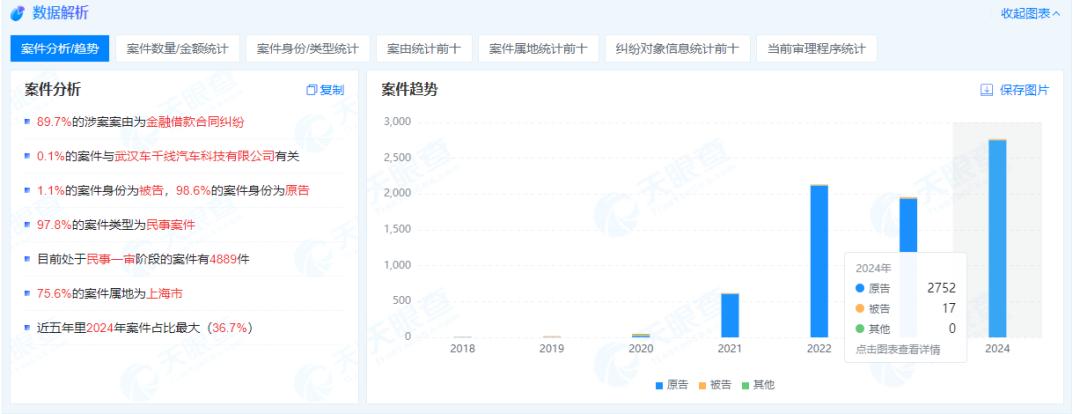Go to 案件属地统计前十 tab
This screenshot has width=1080, height=414.
538,49
